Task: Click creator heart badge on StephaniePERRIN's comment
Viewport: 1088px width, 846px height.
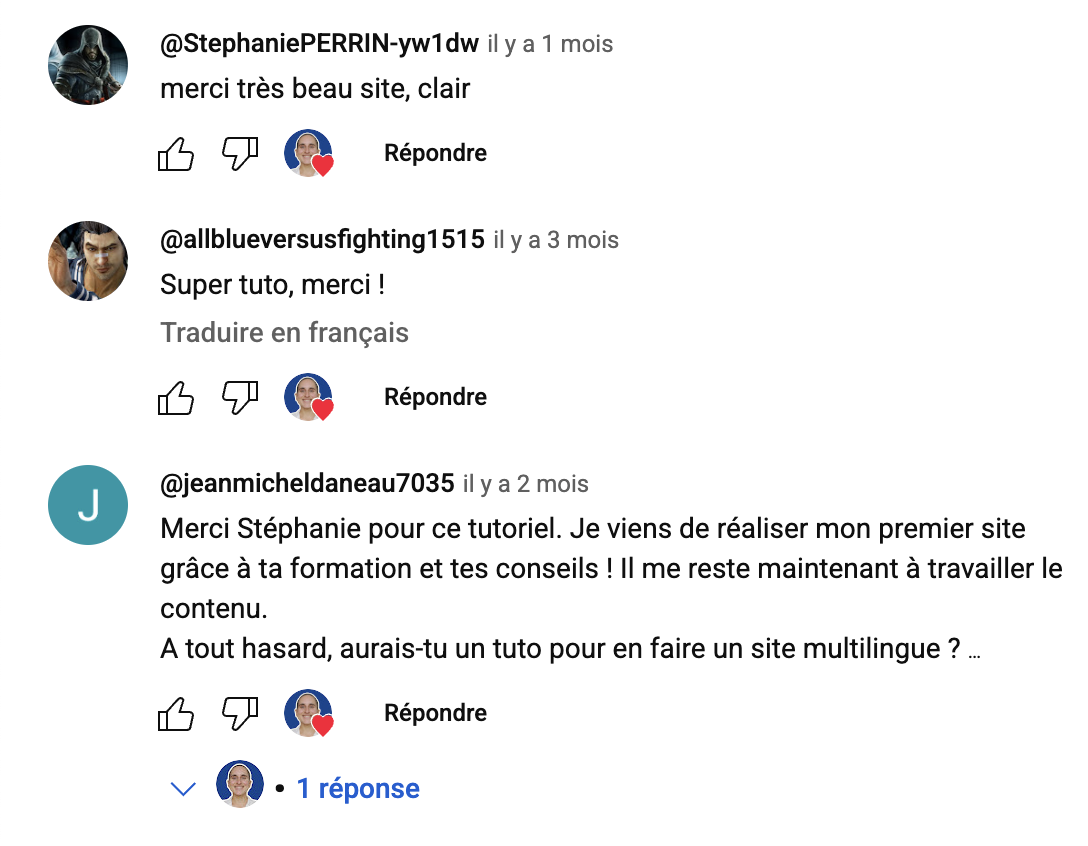Action: 308,154
